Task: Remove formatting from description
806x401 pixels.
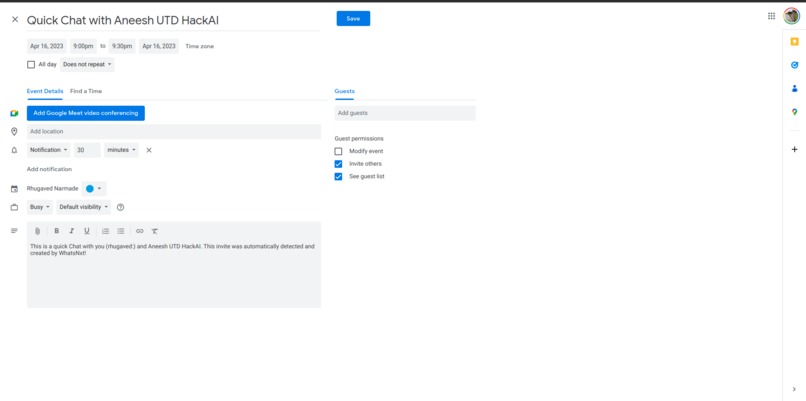Action: pos(155,231)
